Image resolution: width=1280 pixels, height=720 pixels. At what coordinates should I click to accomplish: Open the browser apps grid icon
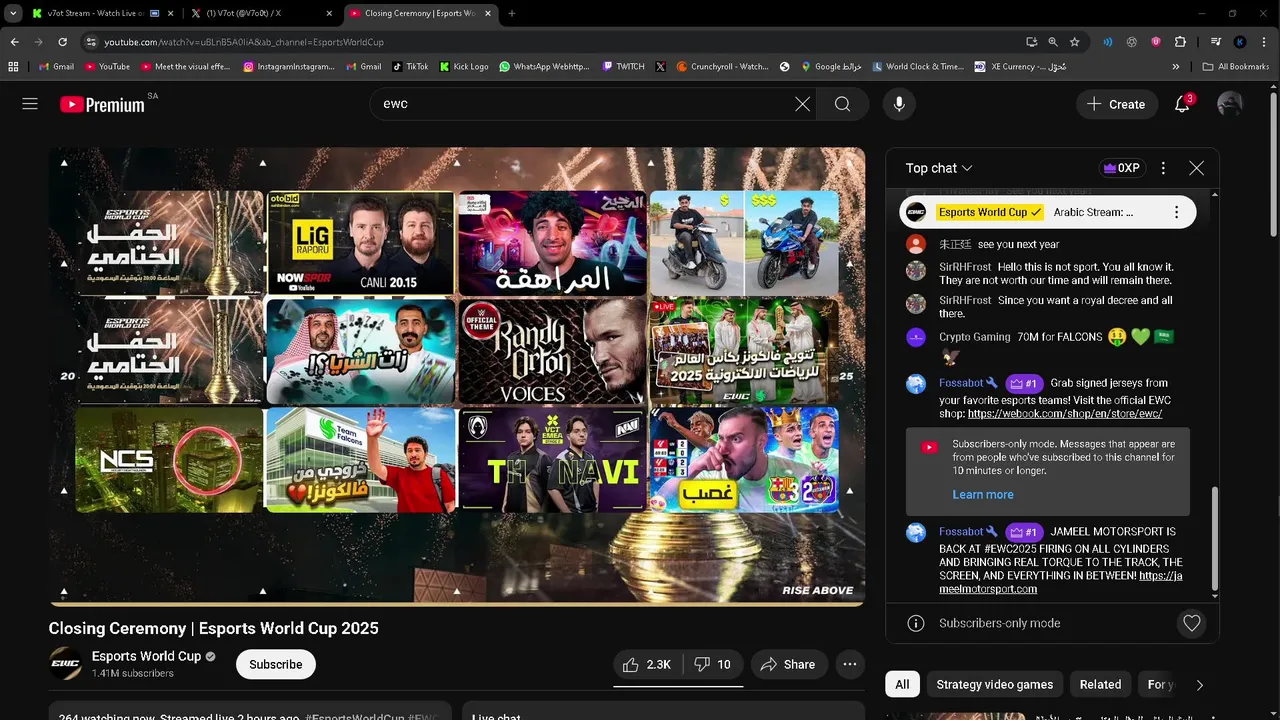(x=13, y=67)
